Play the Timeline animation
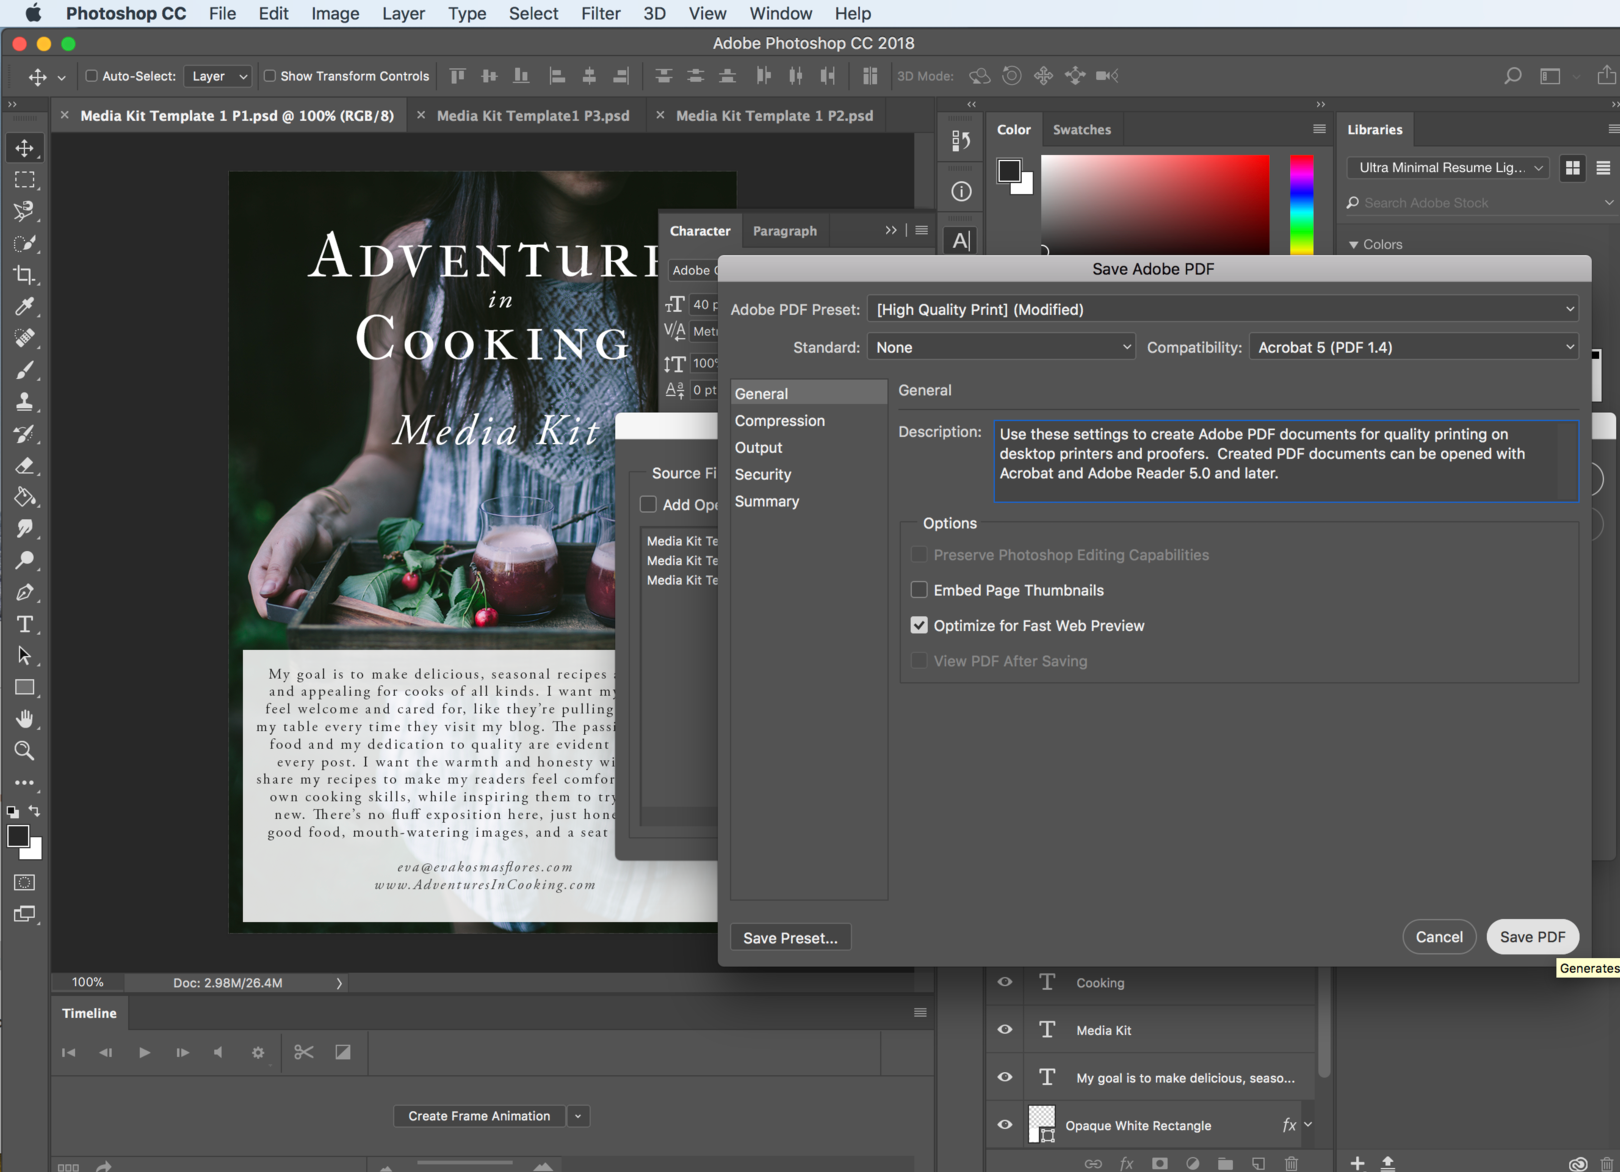Viewport: 1620px width, 1172px height. tap(144, 1052)
